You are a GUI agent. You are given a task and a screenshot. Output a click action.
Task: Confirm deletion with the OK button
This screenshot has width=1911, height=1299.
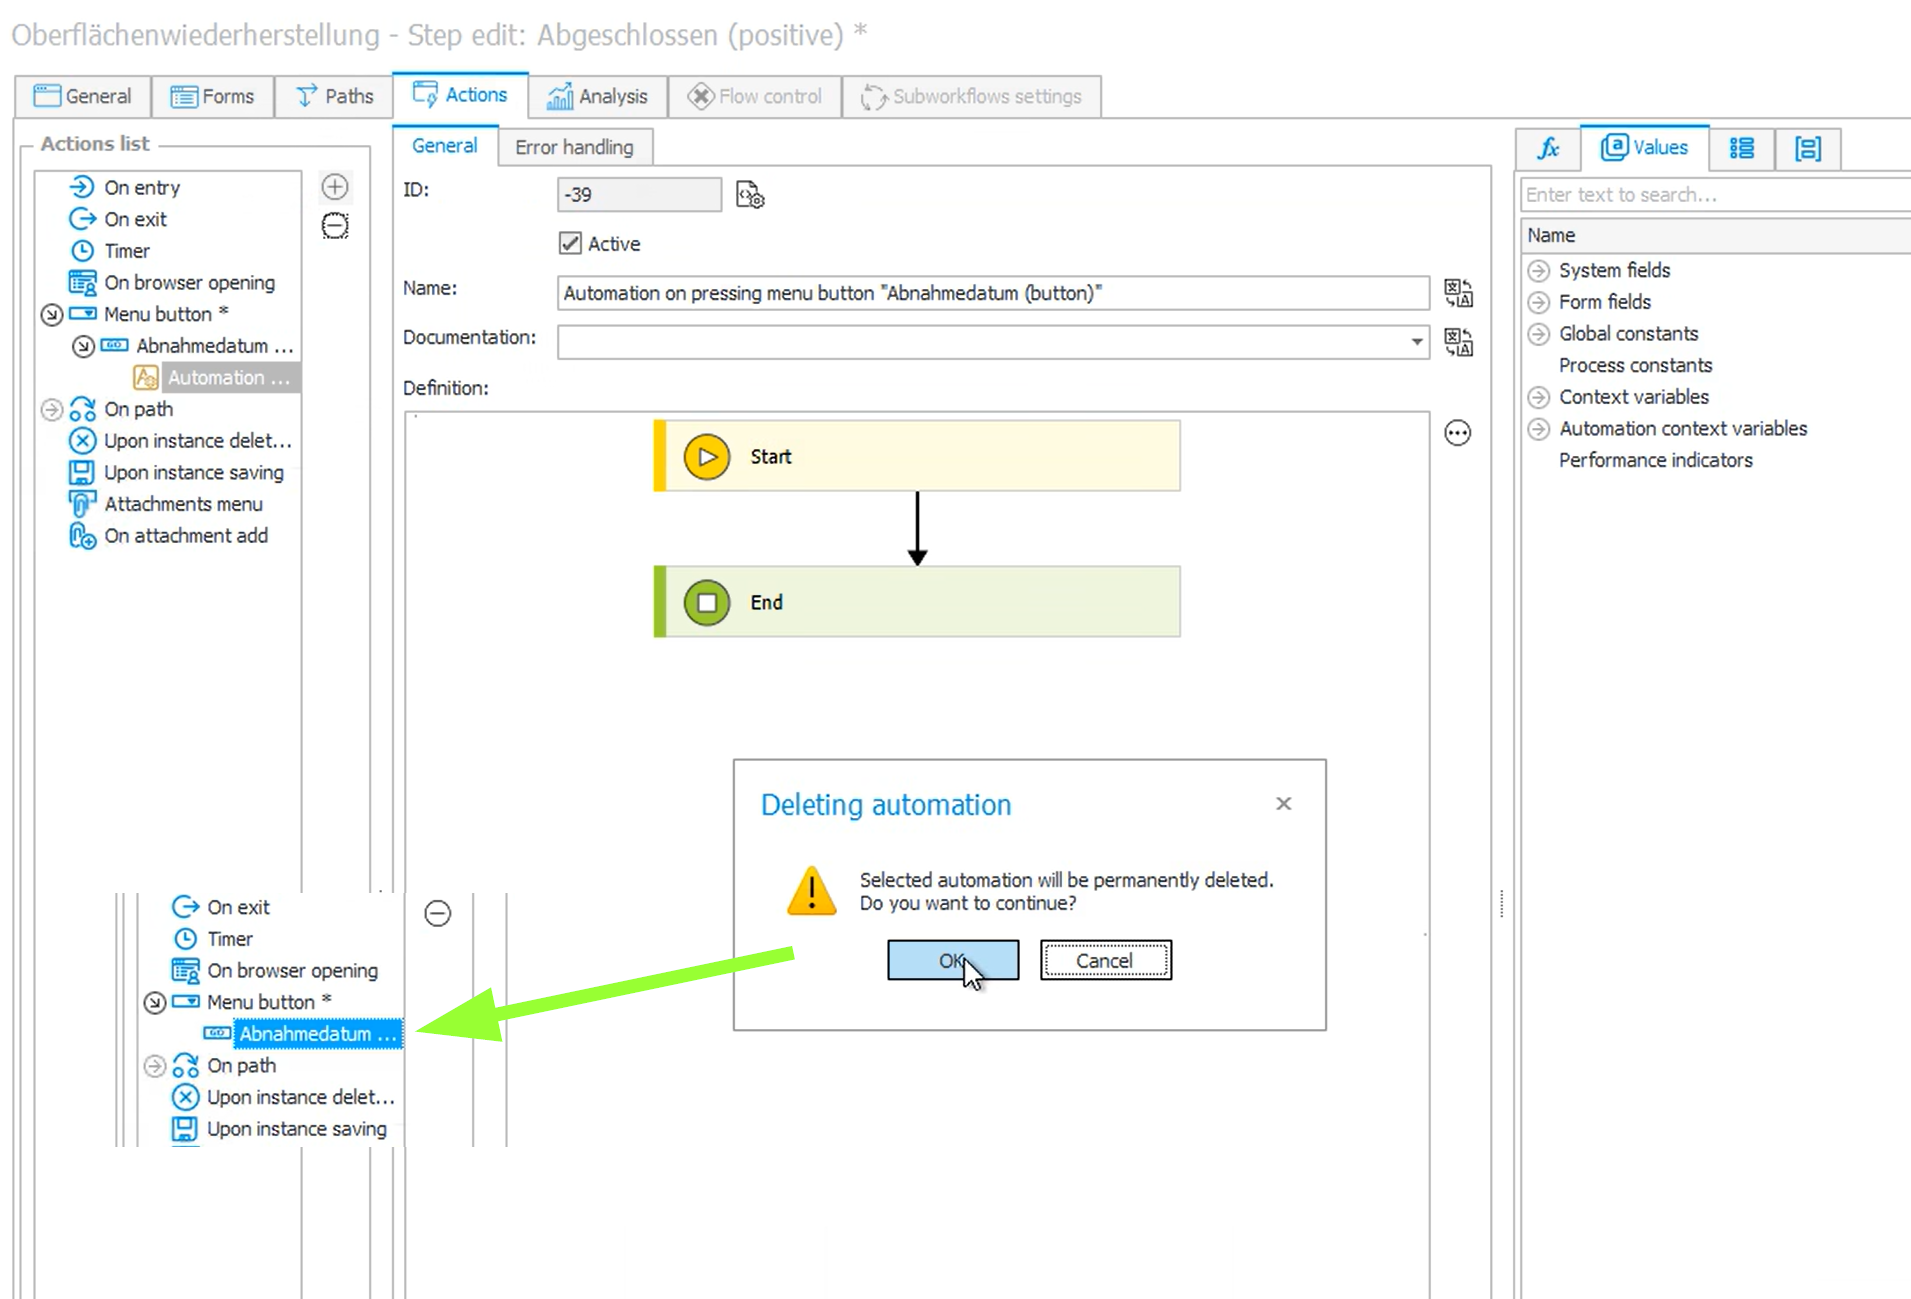pos(952,960)
